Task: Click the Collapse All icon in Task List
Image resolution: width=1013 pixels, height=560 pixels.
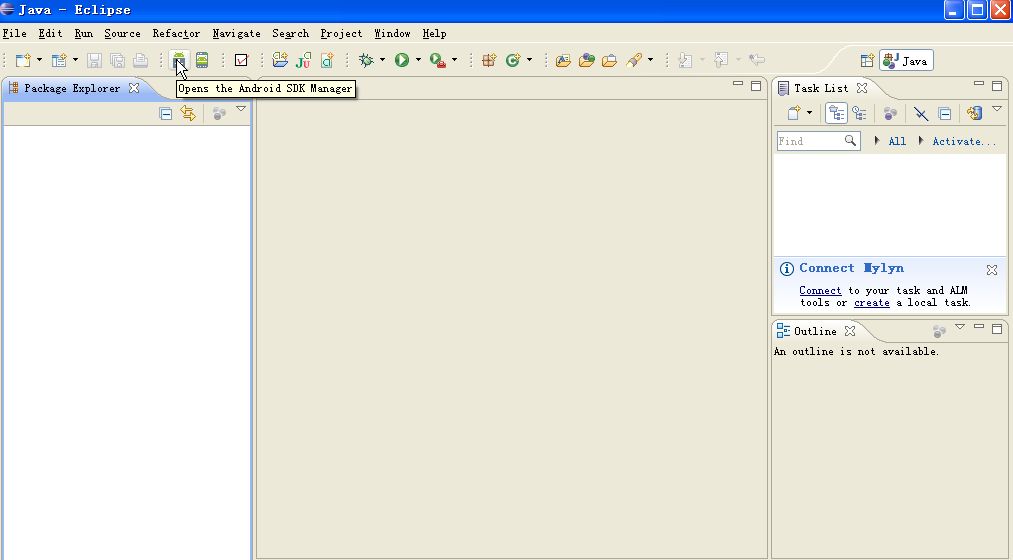Action: click(945, 114)
